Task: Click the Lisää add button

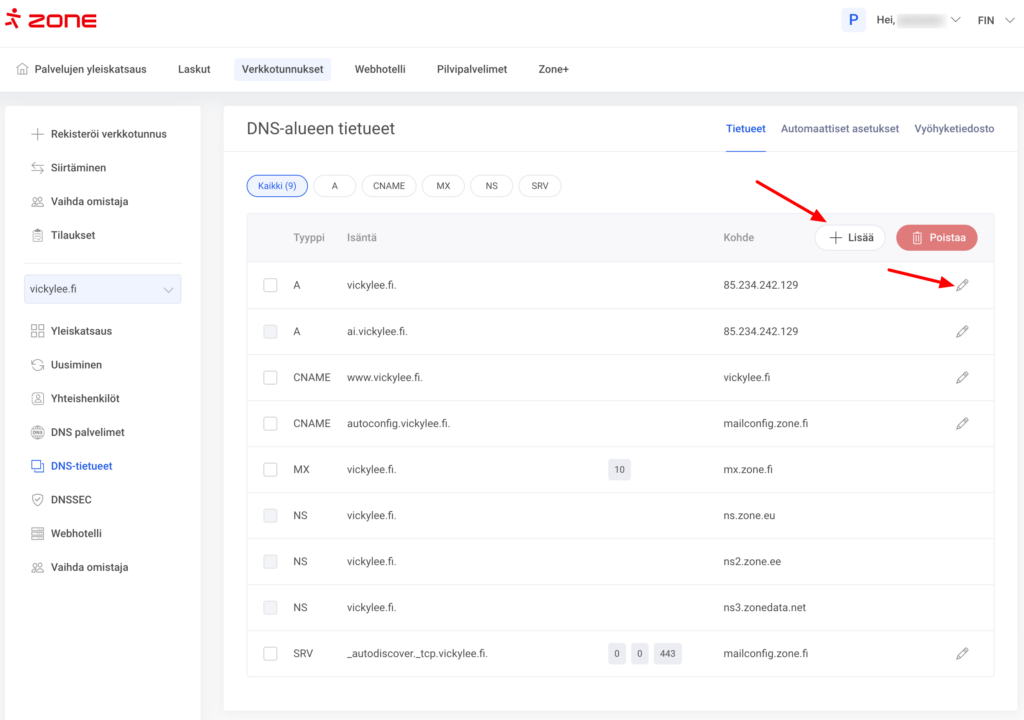Action: tap(850, 238)
